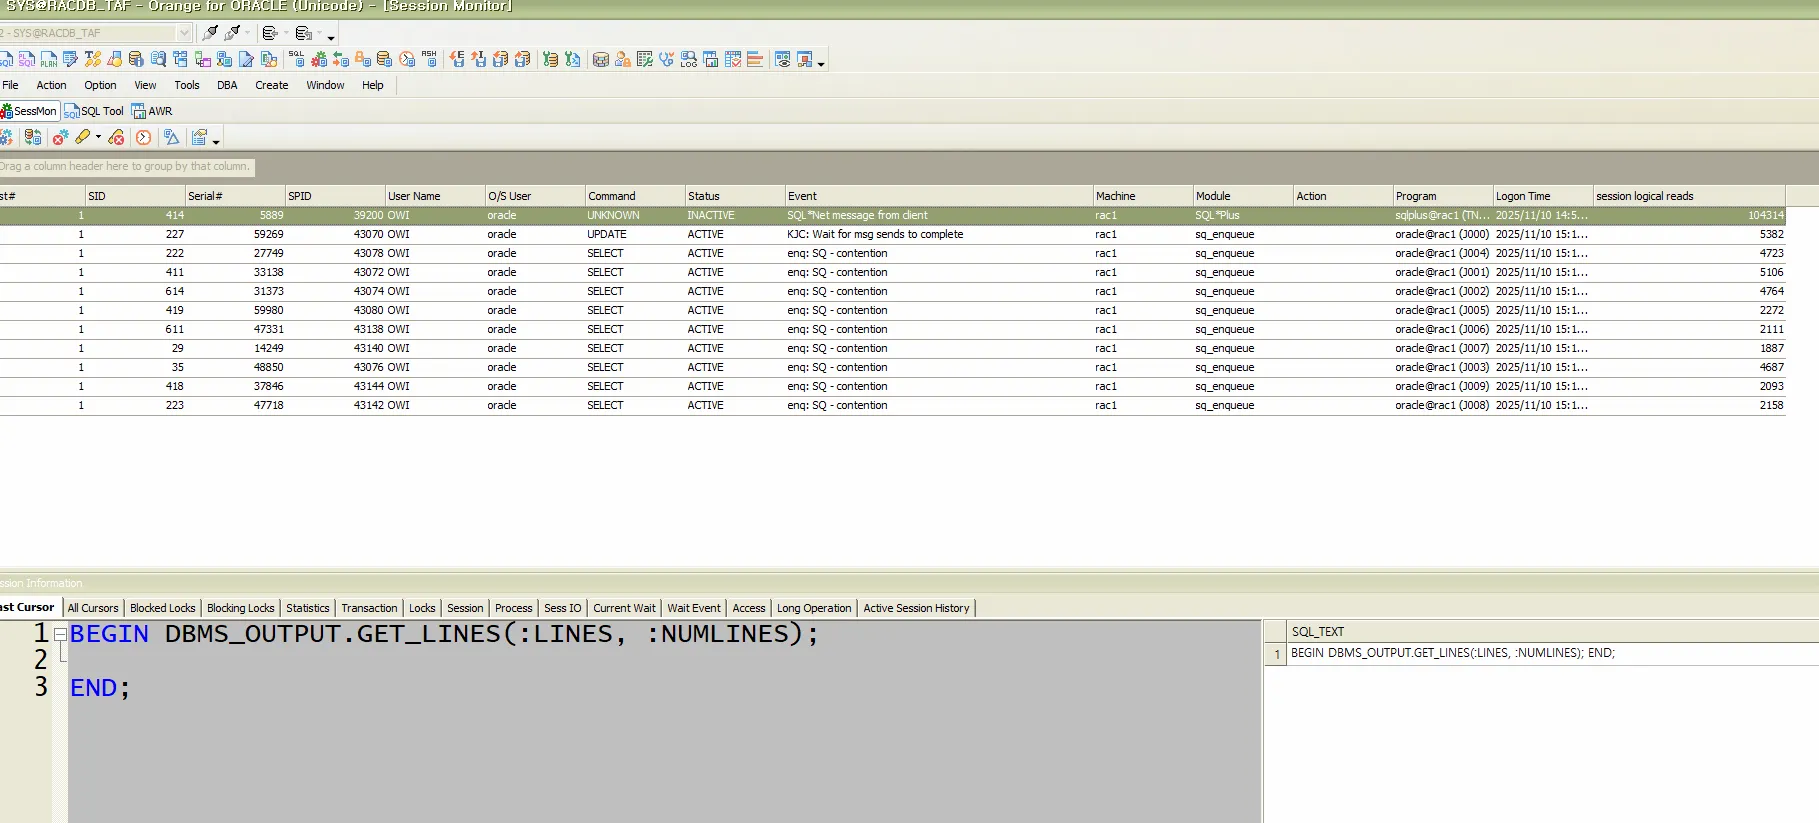Click the clock icon in main toolbar
Image resolution: width=1819 pixels, height=823 pixels.
click(x=407, y=60)
